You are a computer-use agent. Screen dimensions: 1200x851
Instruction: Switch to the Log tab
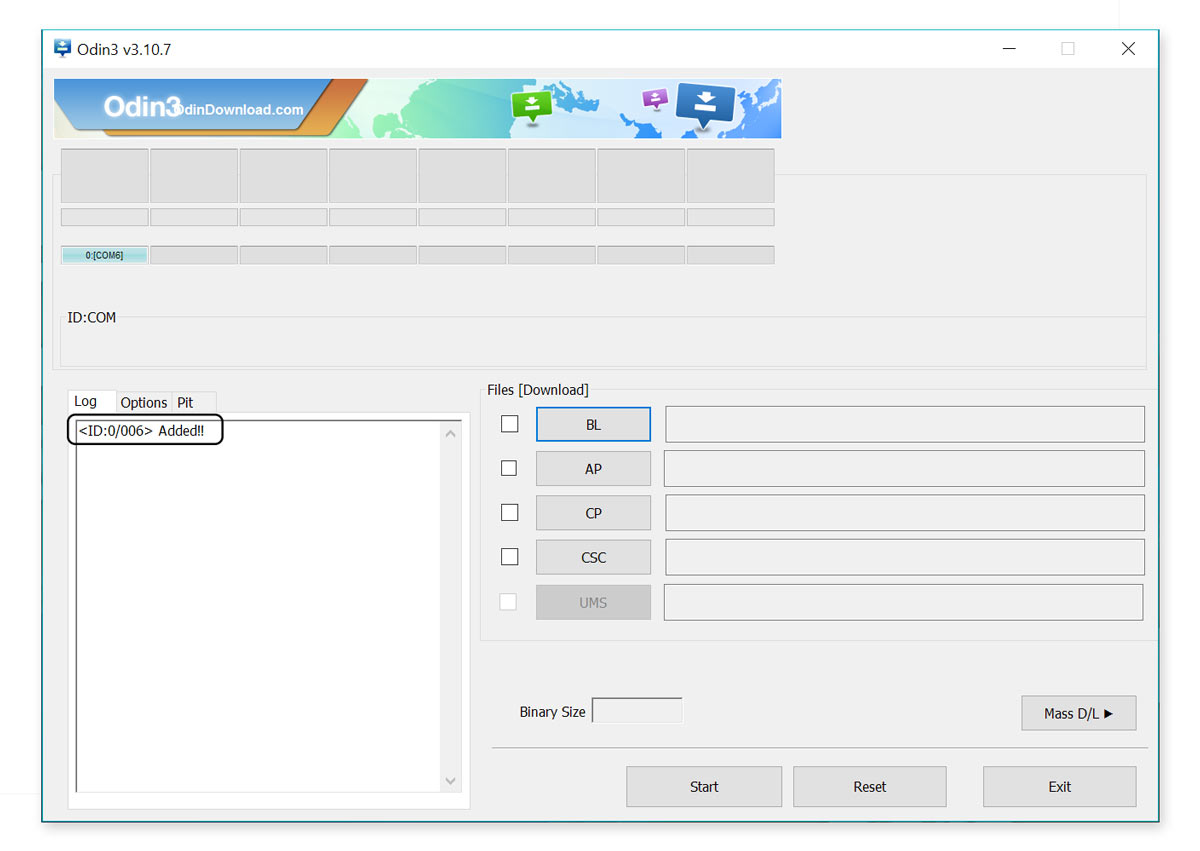point(86,401)
